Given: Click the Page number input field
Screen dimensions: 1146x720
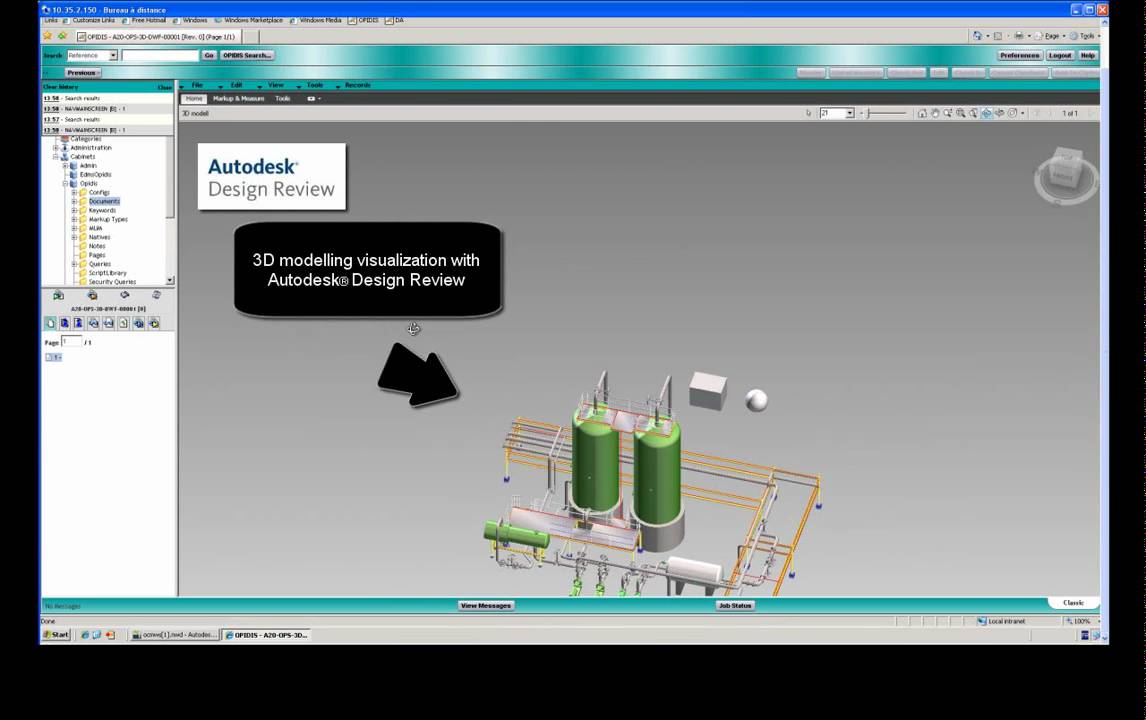Looking at the screenshot, I should pos(71,341).
